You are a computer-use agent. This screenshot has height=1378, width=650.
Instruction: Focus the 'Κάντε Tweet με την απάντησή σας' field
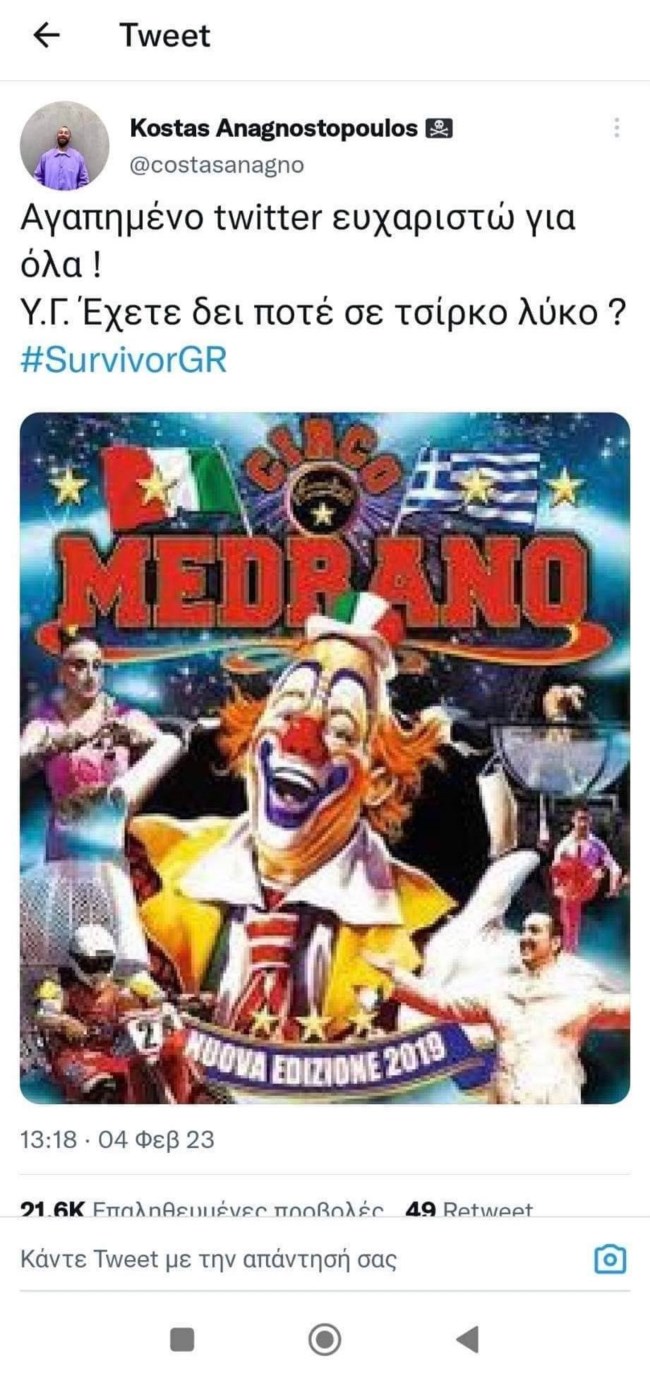click(300, 1259)
